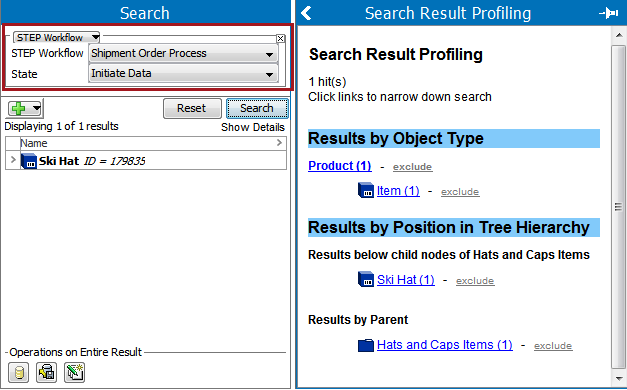Exclude the Product results
627x390 pixels.
(412, 167)
